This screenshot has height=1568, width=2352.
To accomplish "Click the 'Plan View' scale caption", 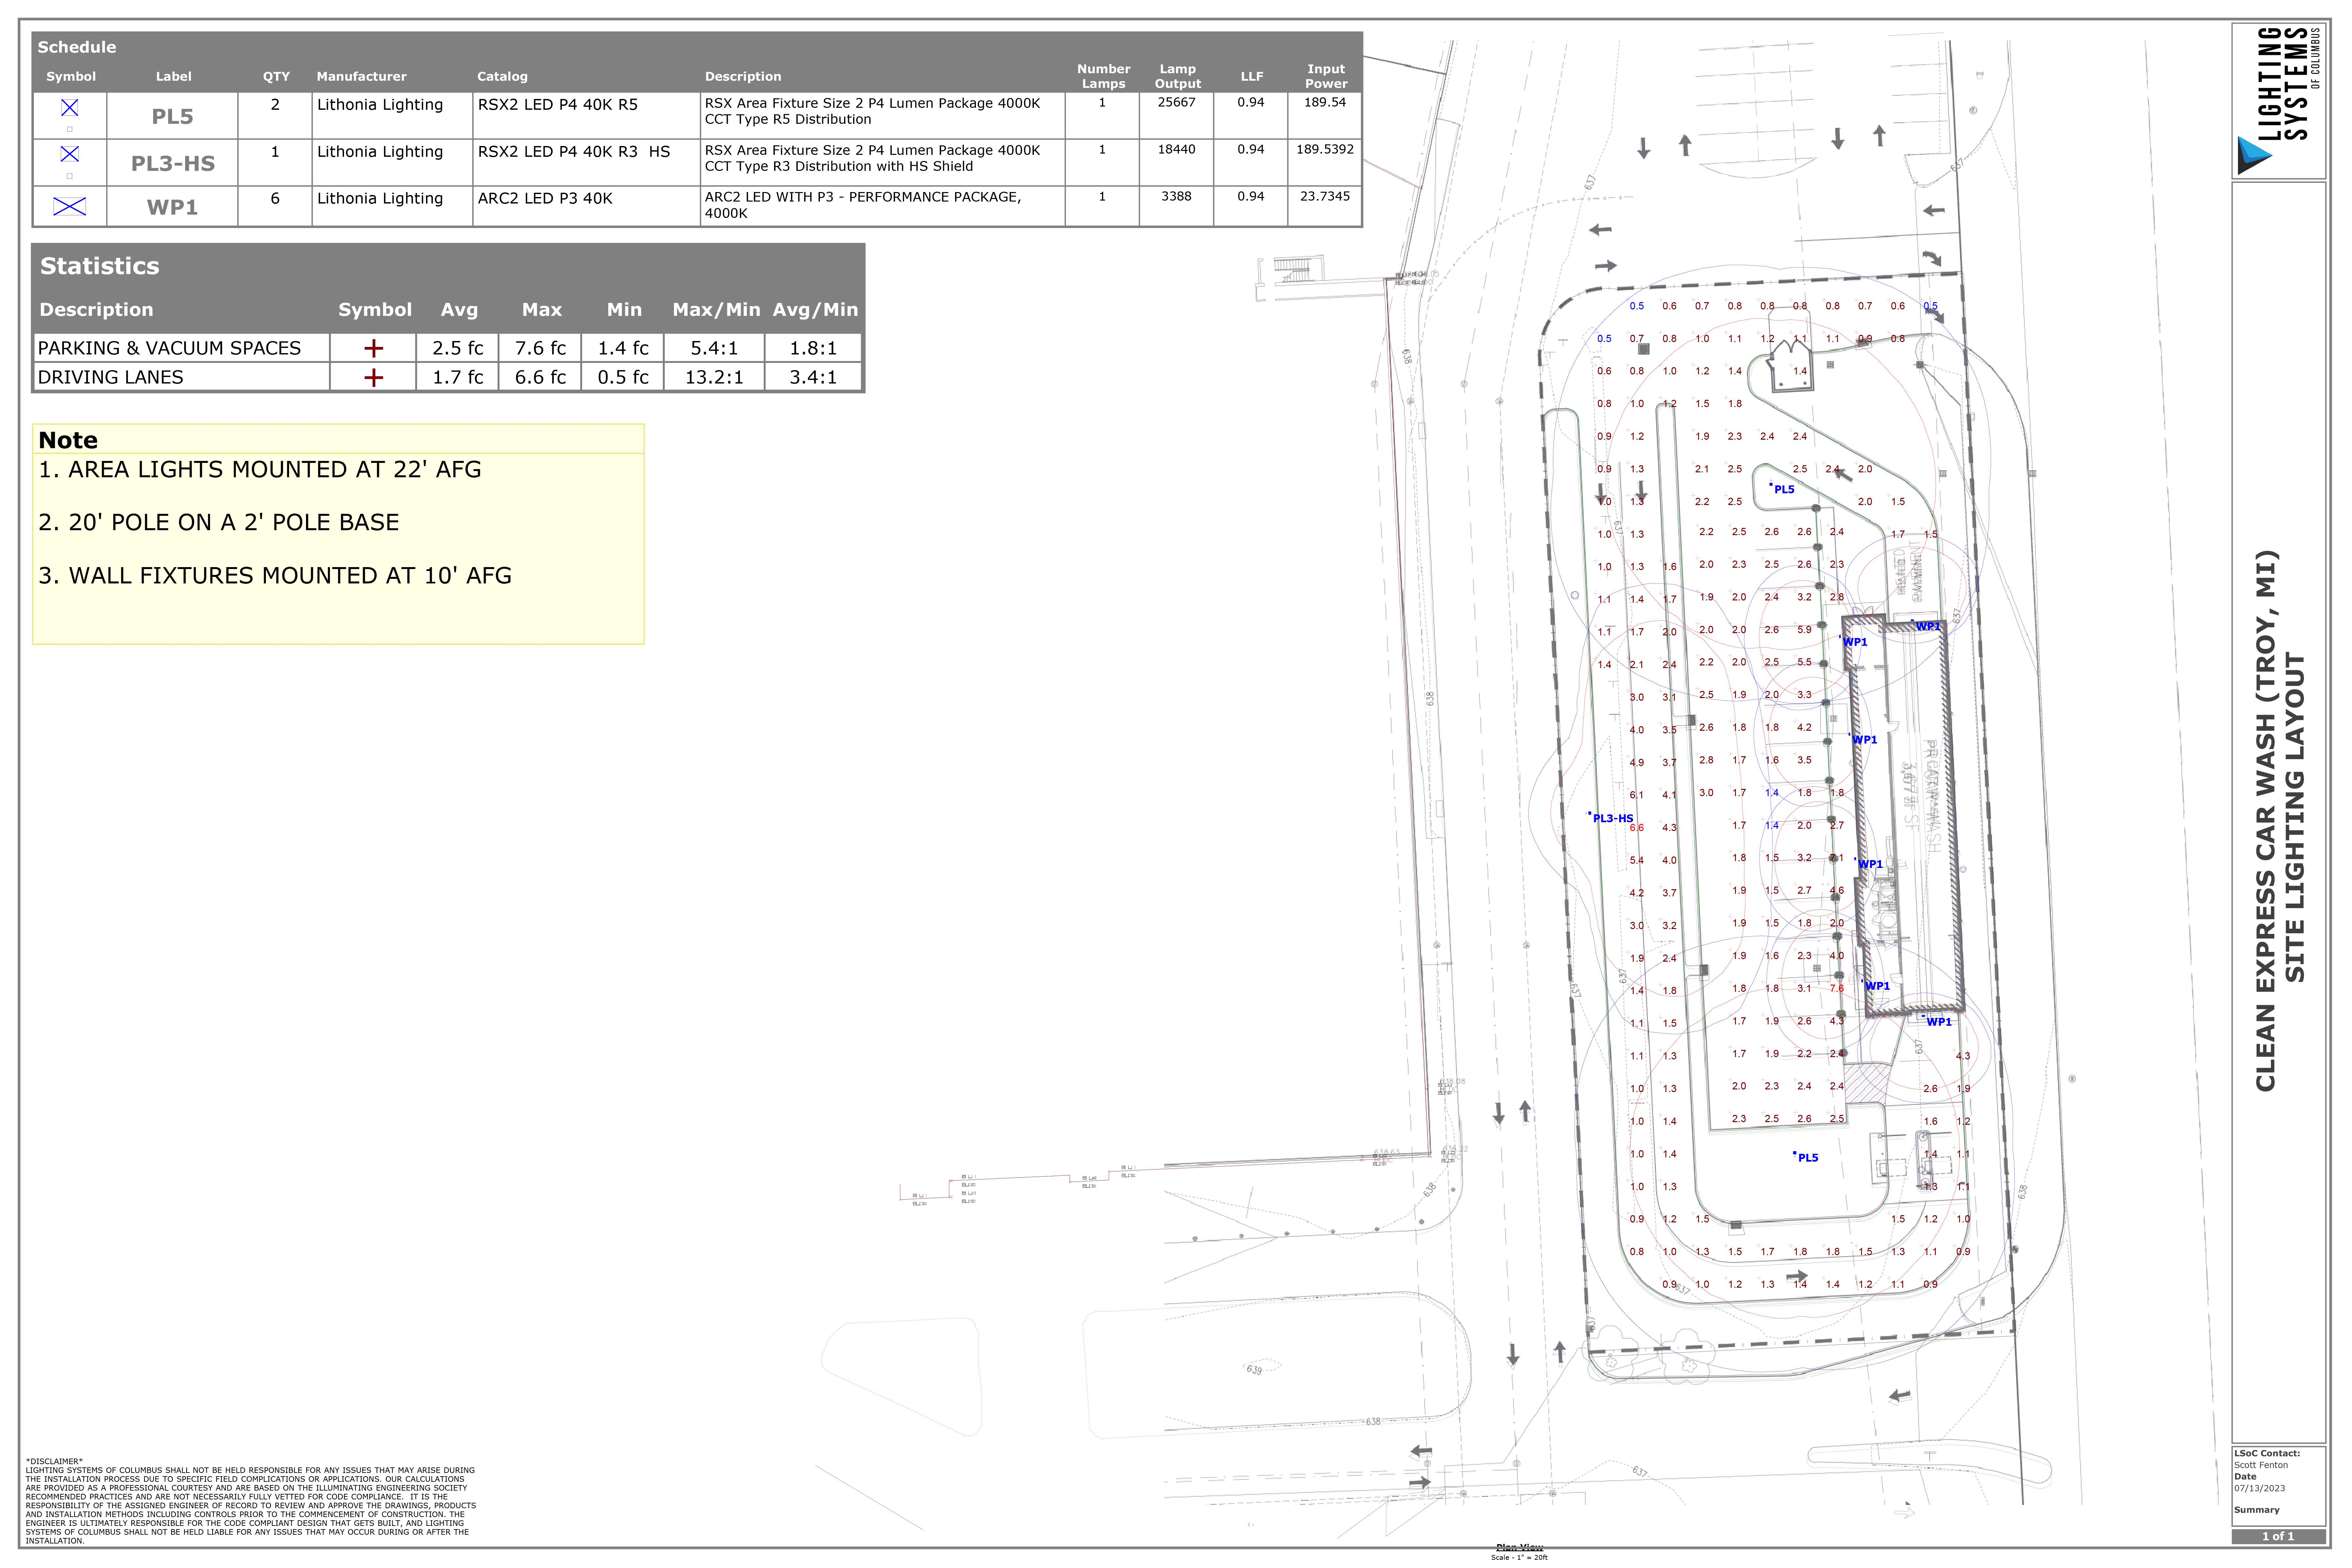I will pos(1519,1548).
